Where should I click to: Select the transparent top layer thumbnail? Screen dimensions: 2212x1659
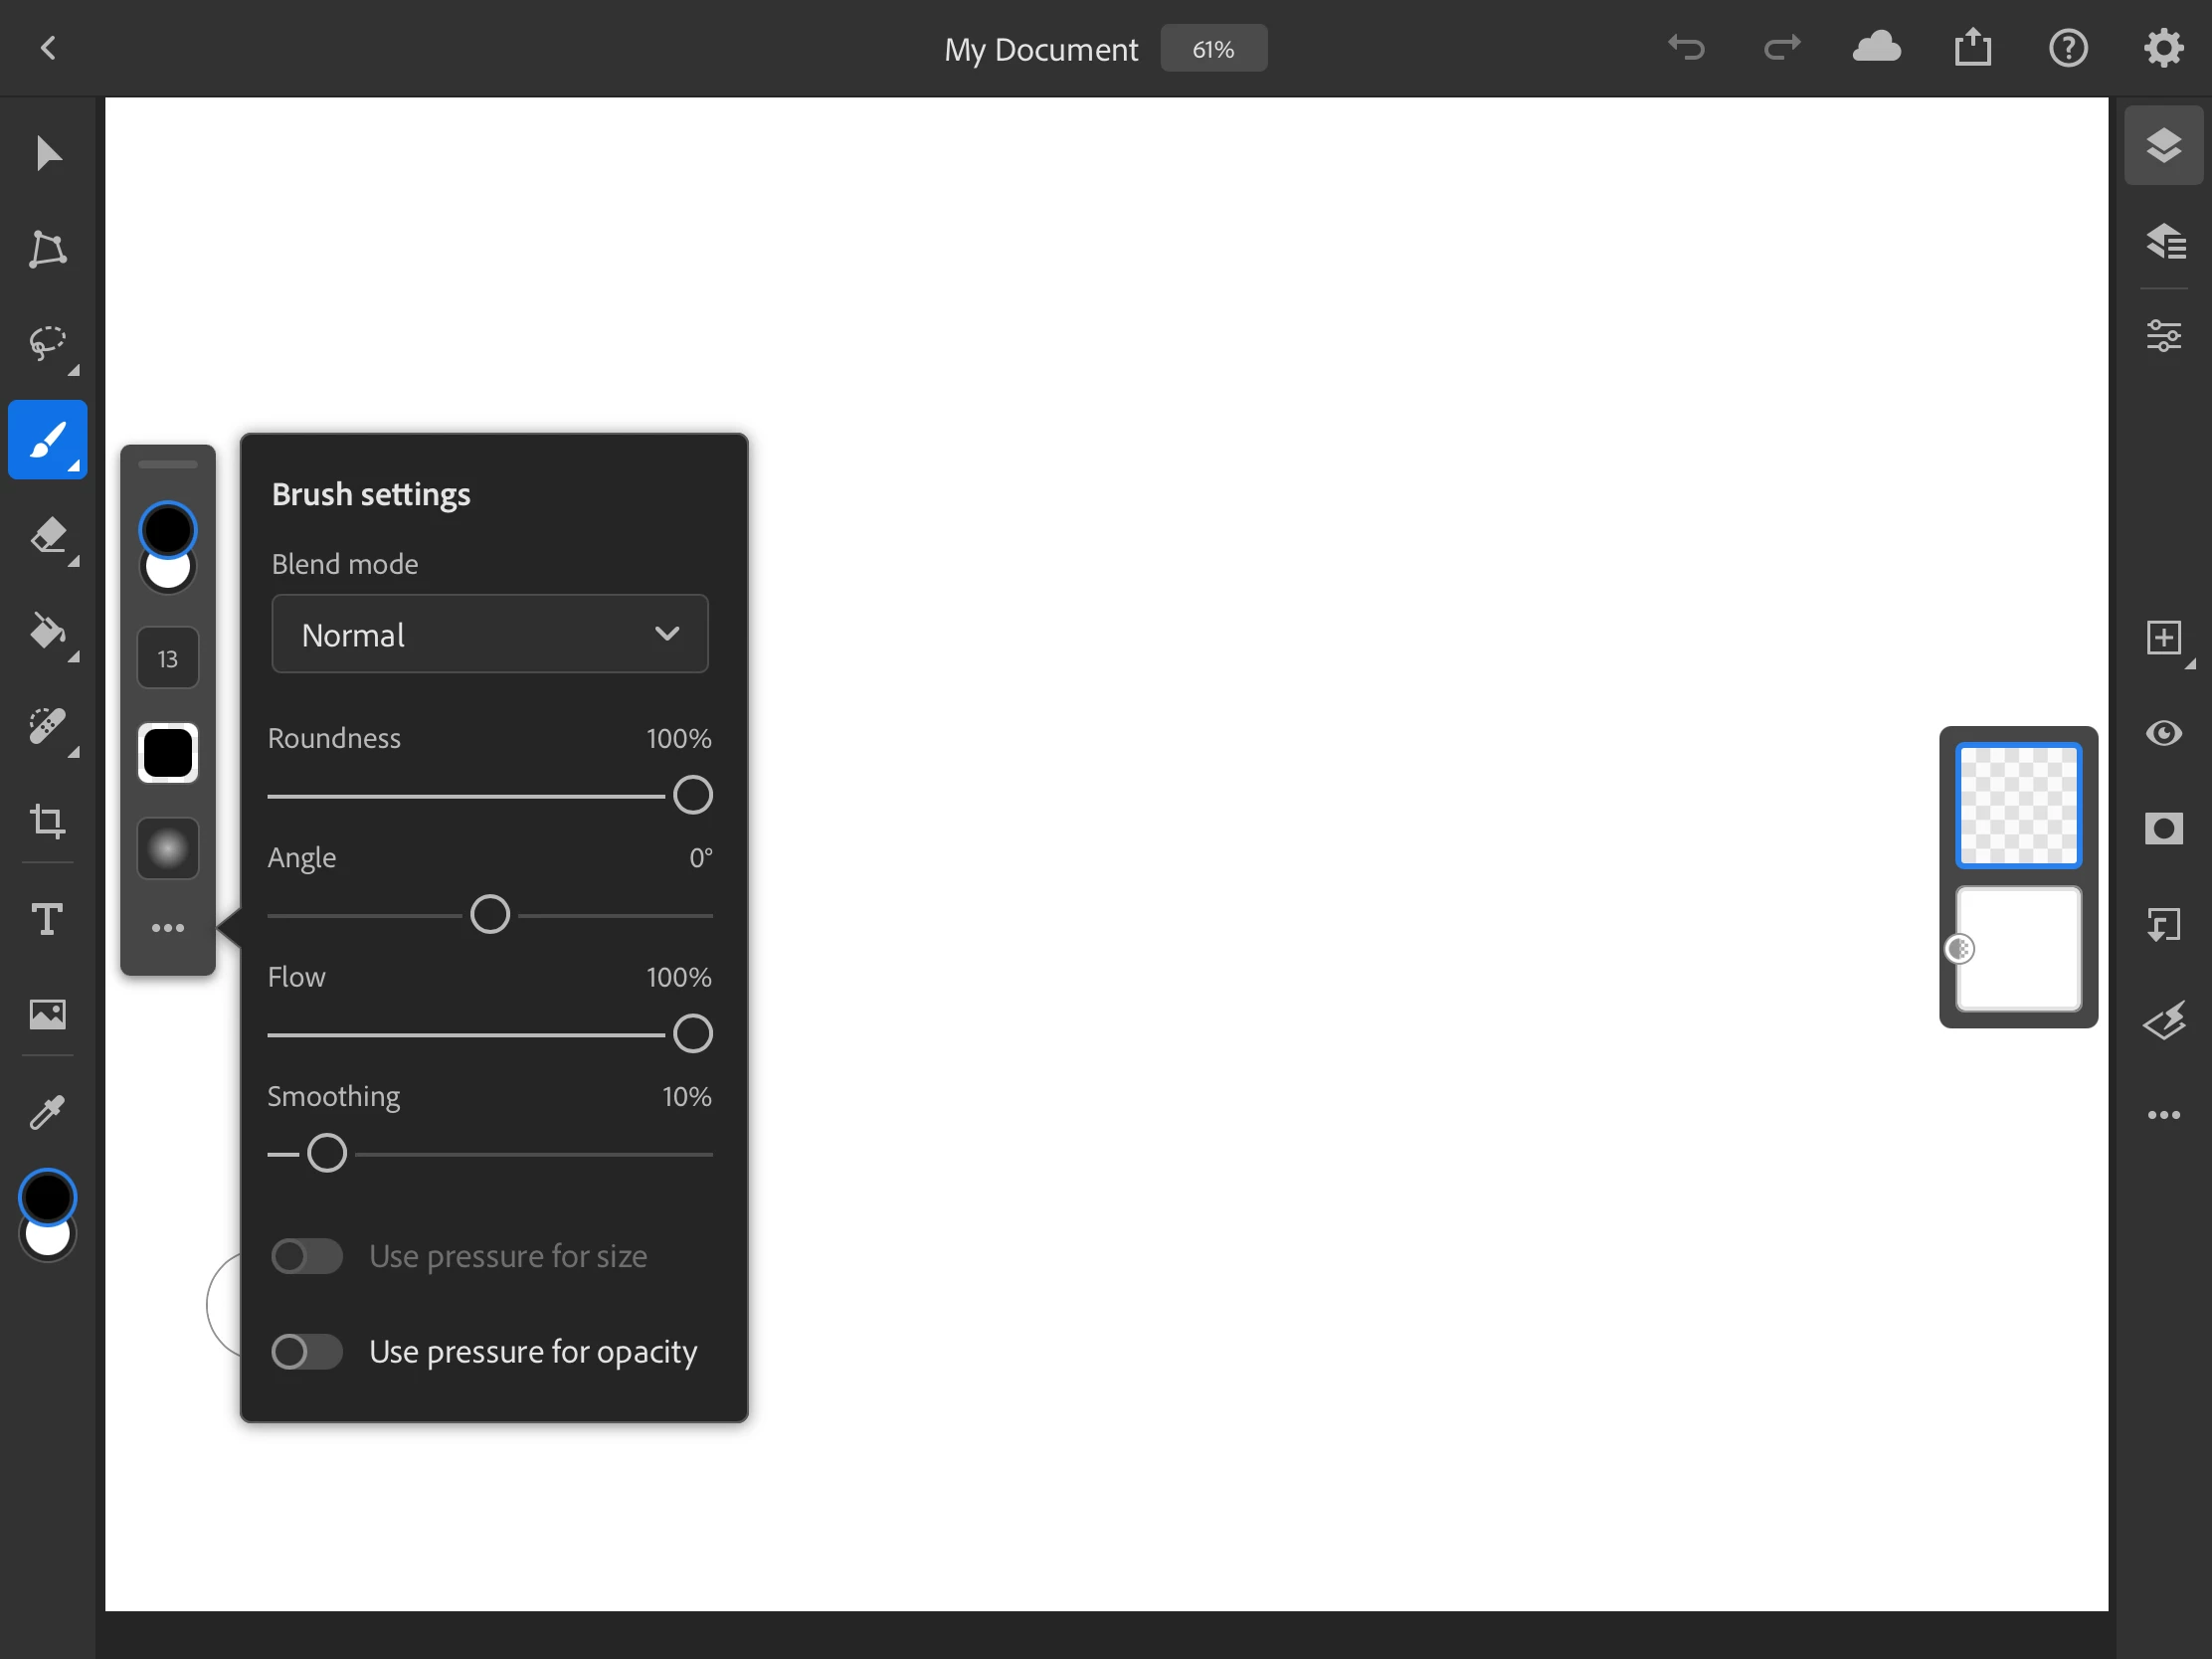coord(2018,805)
